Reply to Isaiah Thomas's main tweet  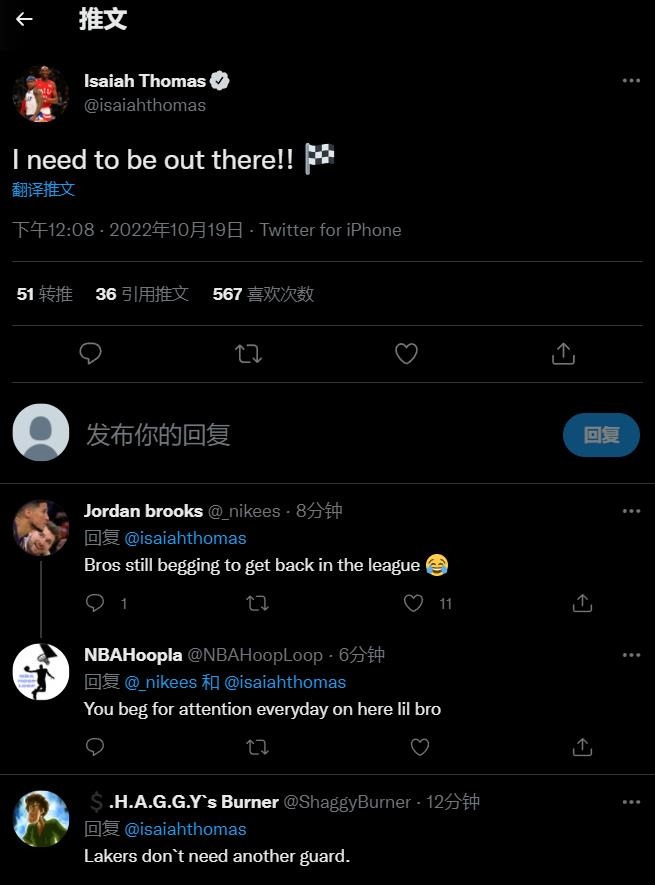coord(91,353)
